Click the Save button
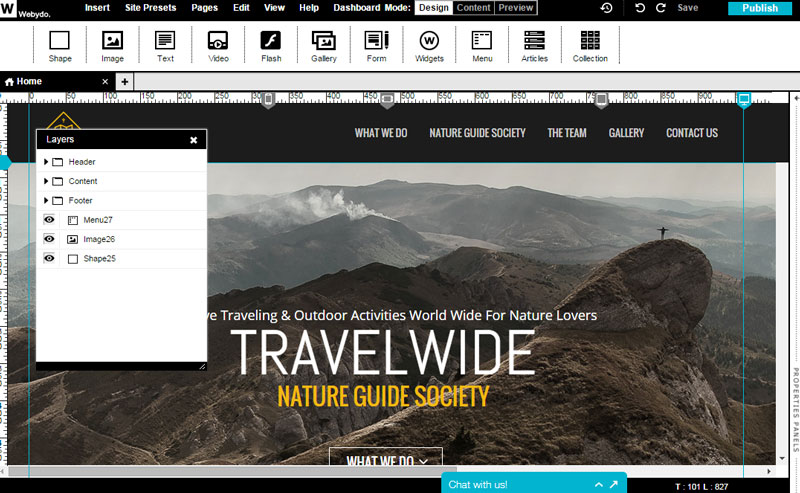The width and height of the screenshot is (800, 493). pyautogui.click(x=688, y=8)
